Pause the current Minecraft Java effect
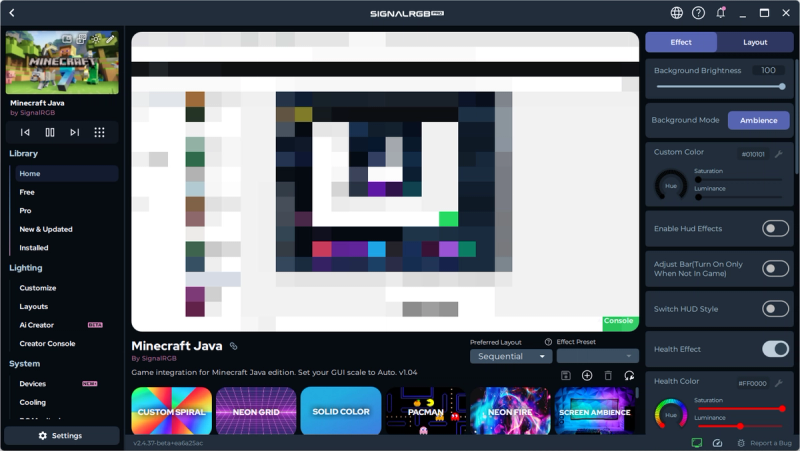 point(50,132)
